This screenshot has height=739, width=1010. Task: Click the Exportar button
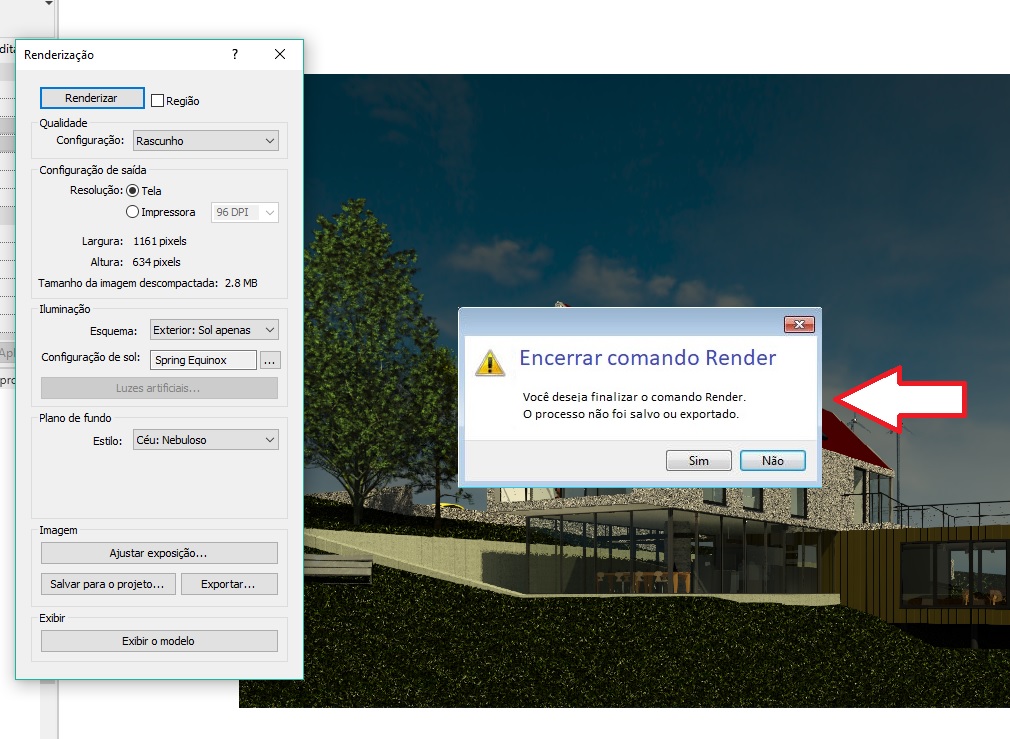click(229, 584)
